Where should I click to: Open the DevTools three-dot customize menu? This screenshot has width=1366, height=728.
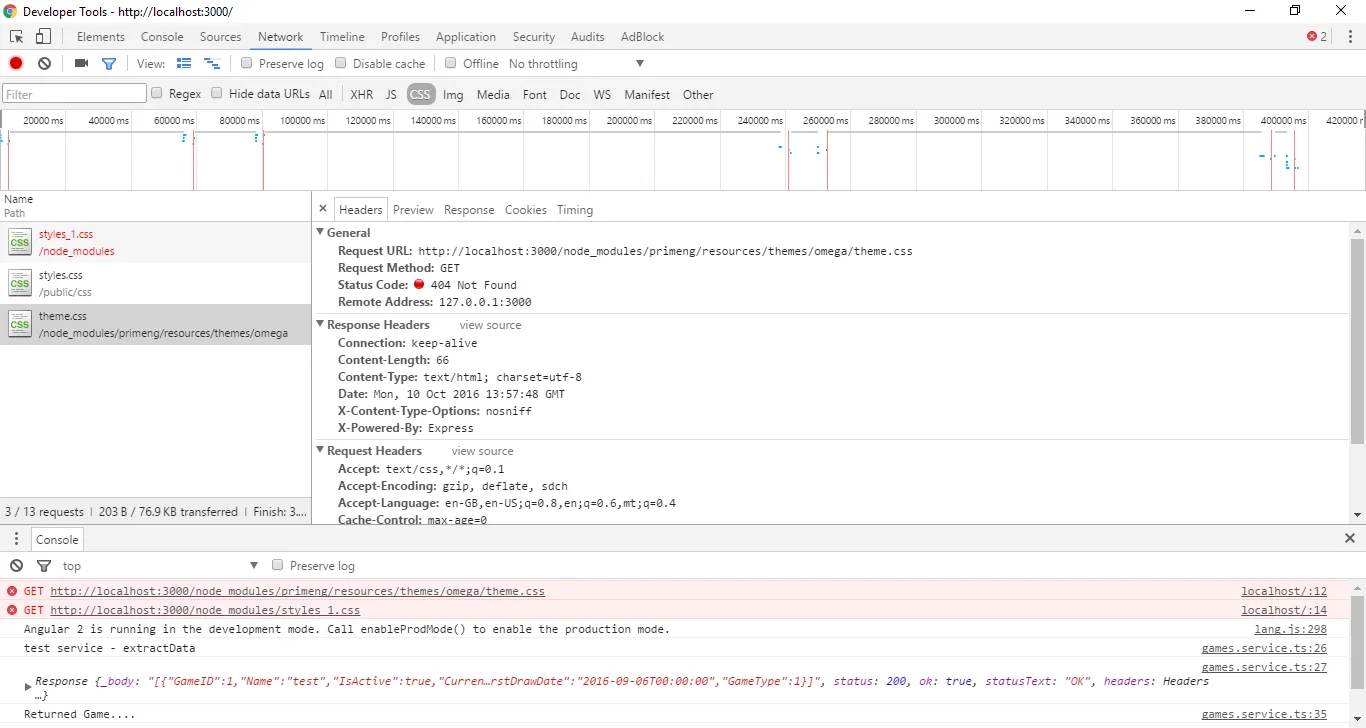click(x=1350, y=37)
